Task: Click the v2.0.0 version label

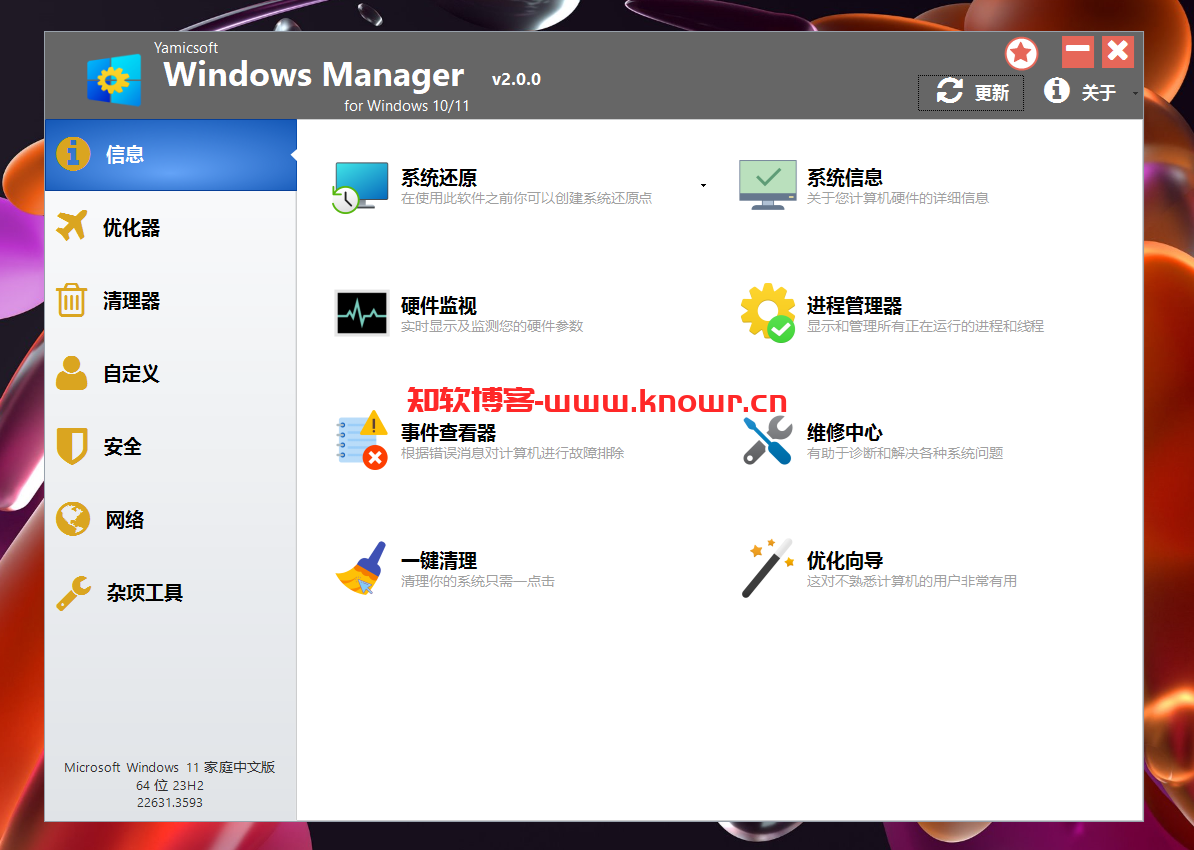Action: (516, 79)
